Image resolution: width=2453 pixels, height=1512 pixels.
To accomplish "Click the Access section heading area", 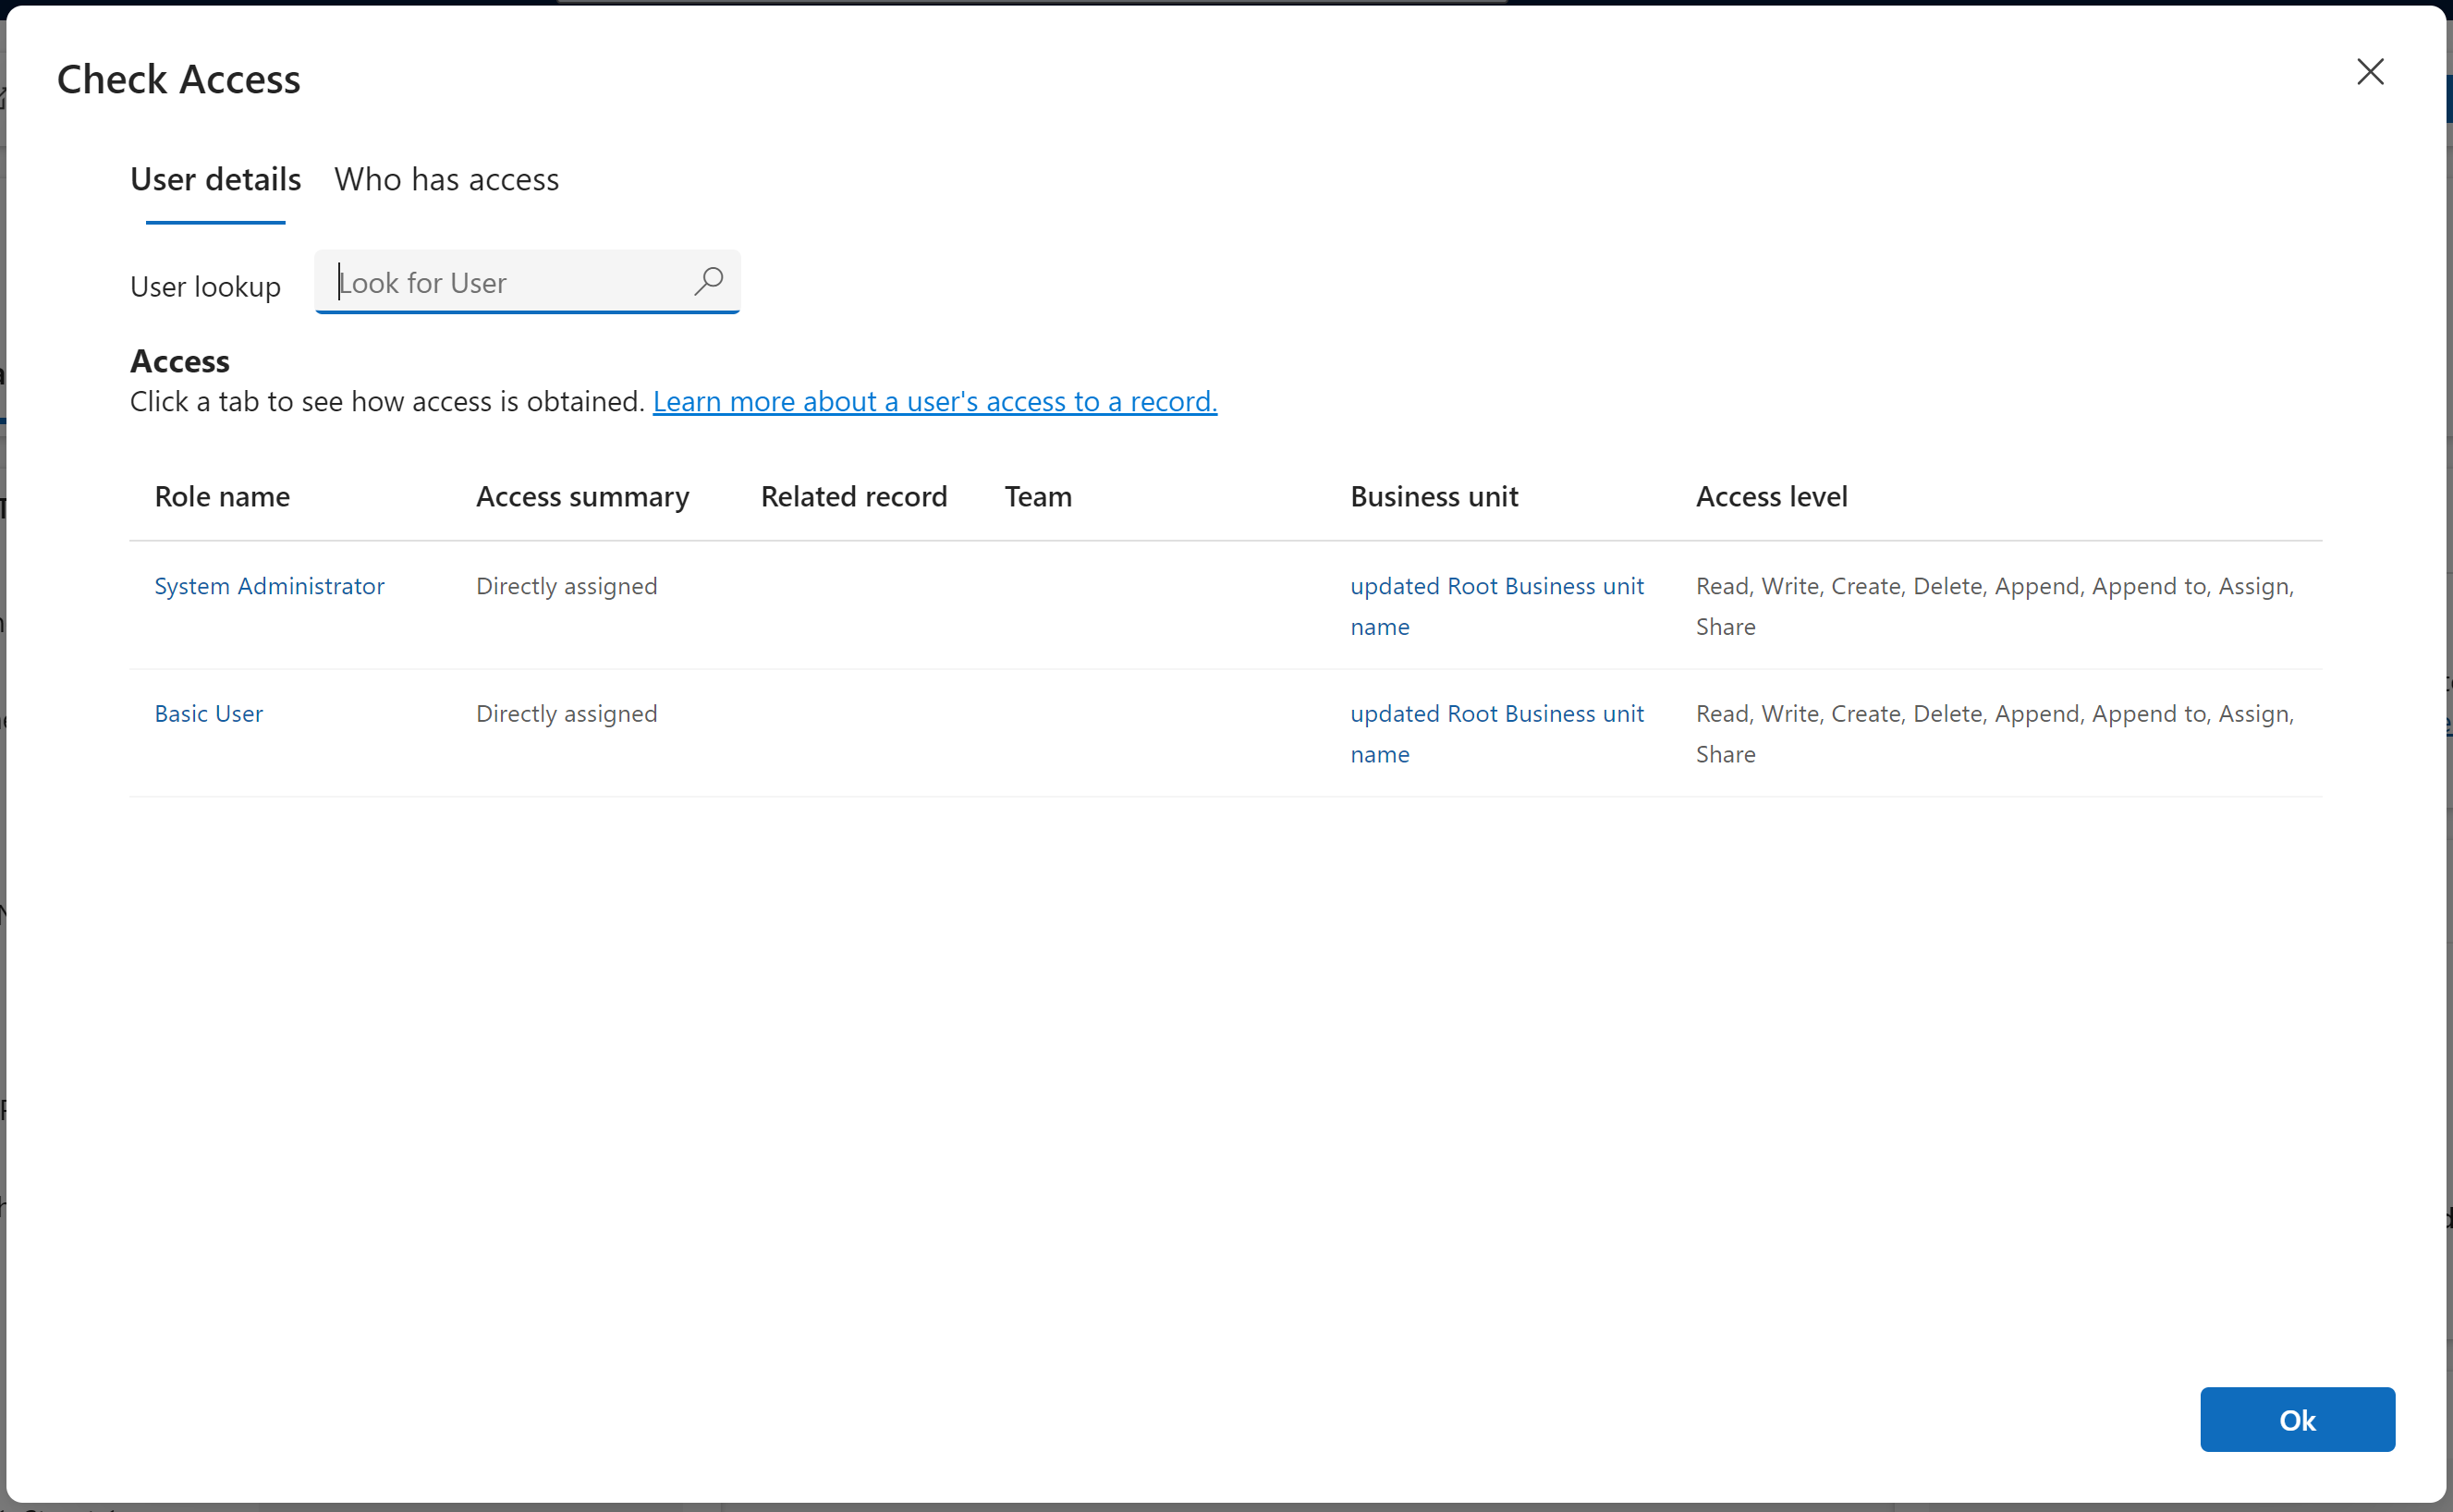I will [x=179, y=361].
